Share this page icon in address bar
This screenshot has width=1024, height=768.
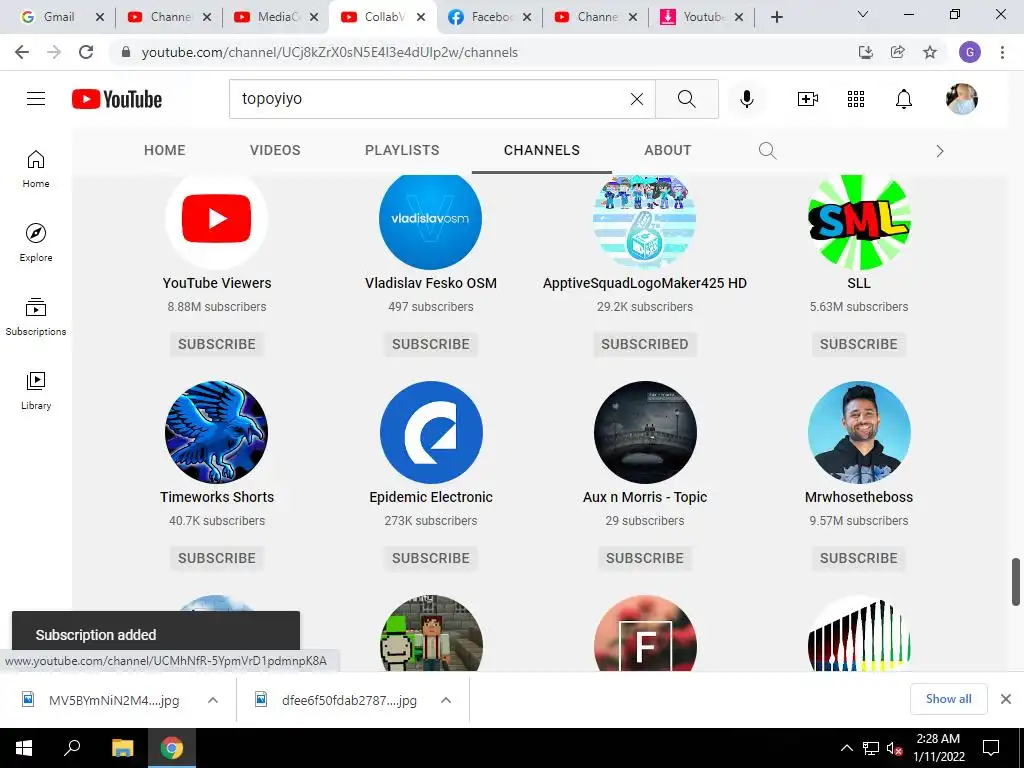coord(898,52)
